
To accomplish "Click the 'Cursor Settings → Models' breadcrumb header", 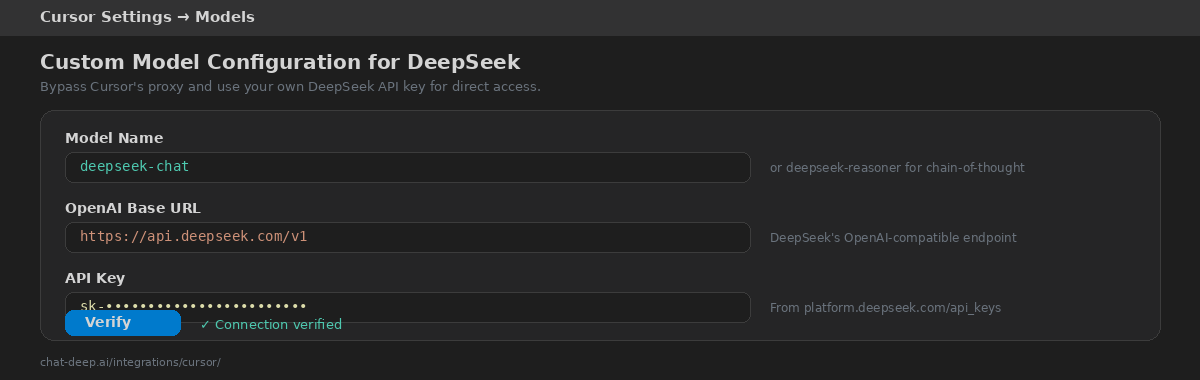I will click(x=147, y=17).
